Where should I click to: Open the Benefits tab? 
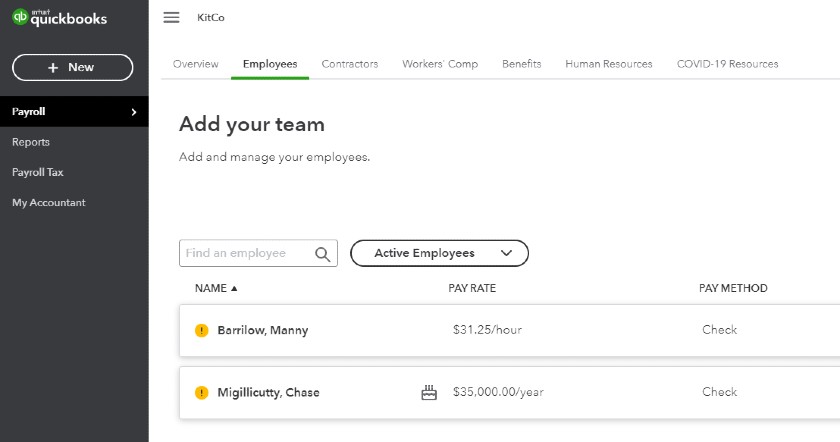coord(522,64)
